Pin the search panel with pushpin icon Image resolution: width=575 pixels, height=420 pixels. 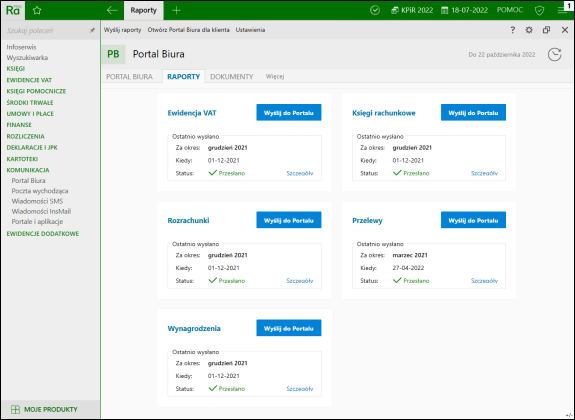click(x=92, y=30)
